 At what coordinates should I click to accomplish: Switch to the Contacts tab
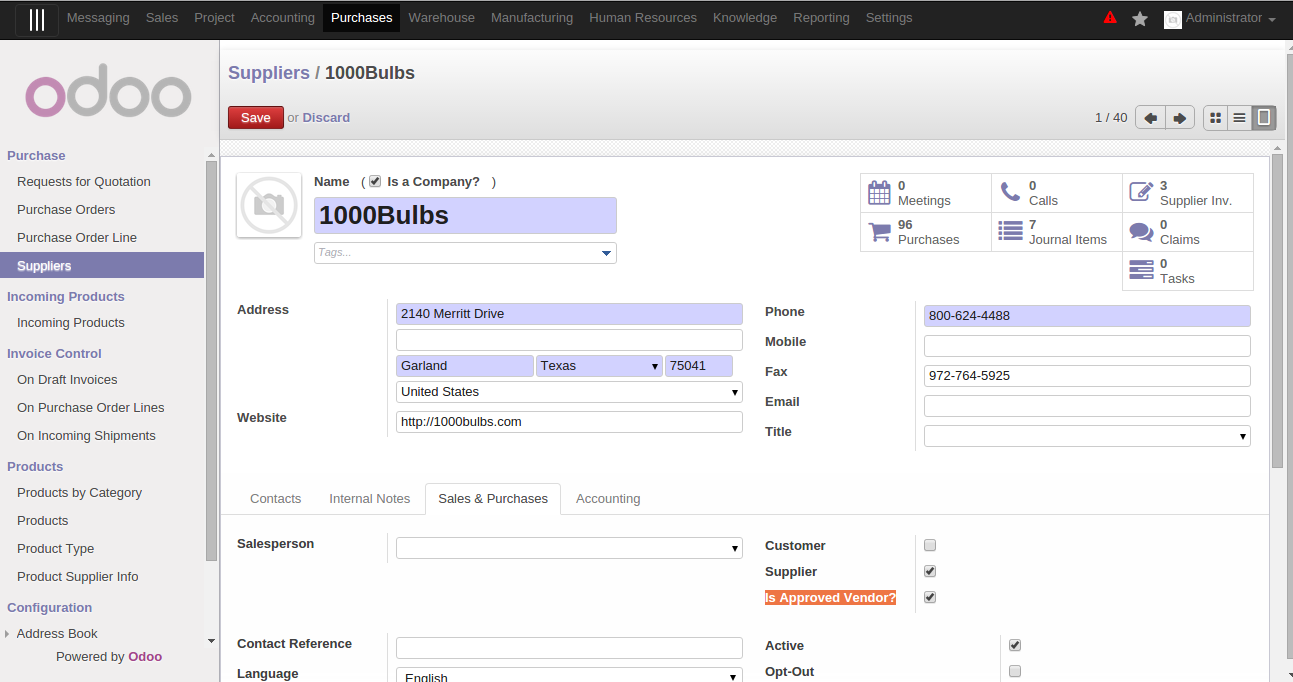[275, 498]
